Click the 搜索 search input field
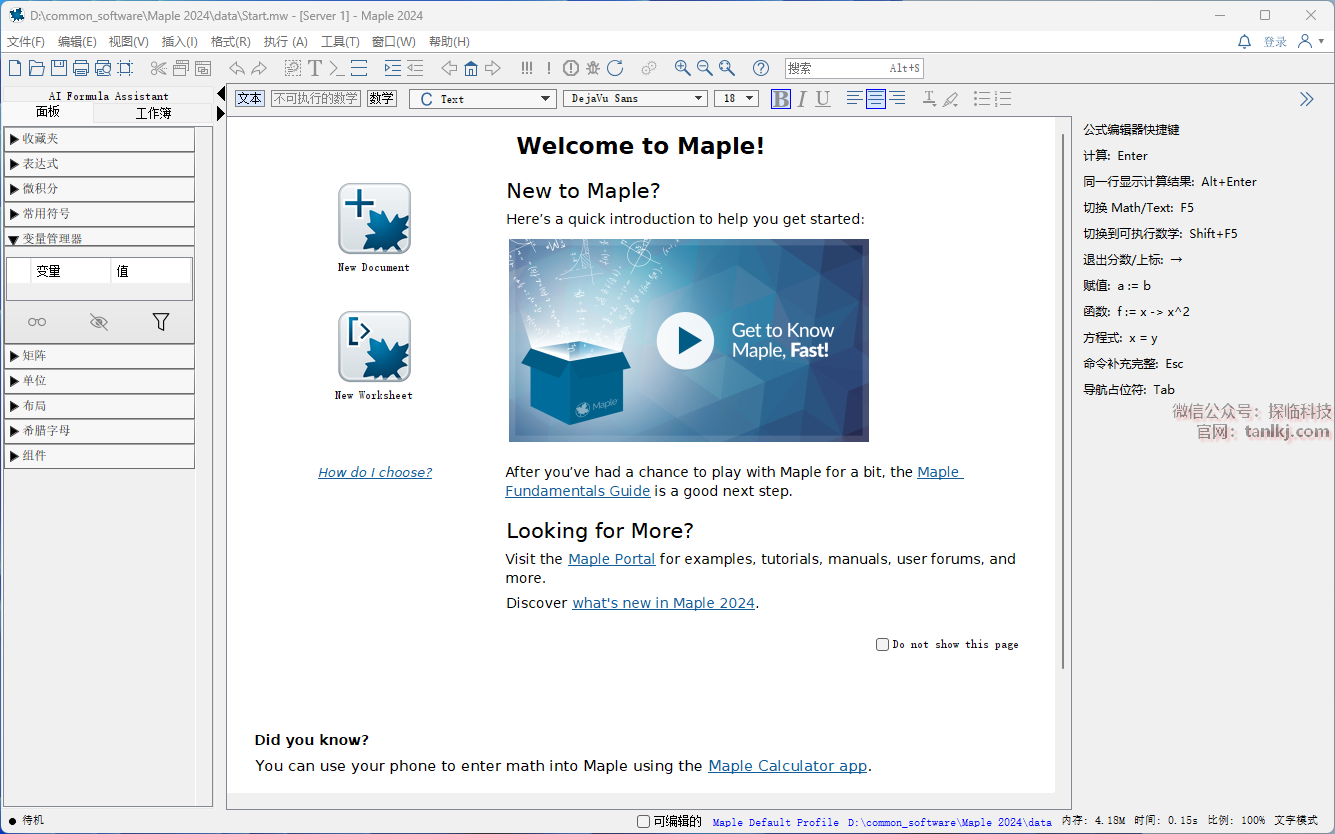1335x834 pixels. (x=836, y=68)
